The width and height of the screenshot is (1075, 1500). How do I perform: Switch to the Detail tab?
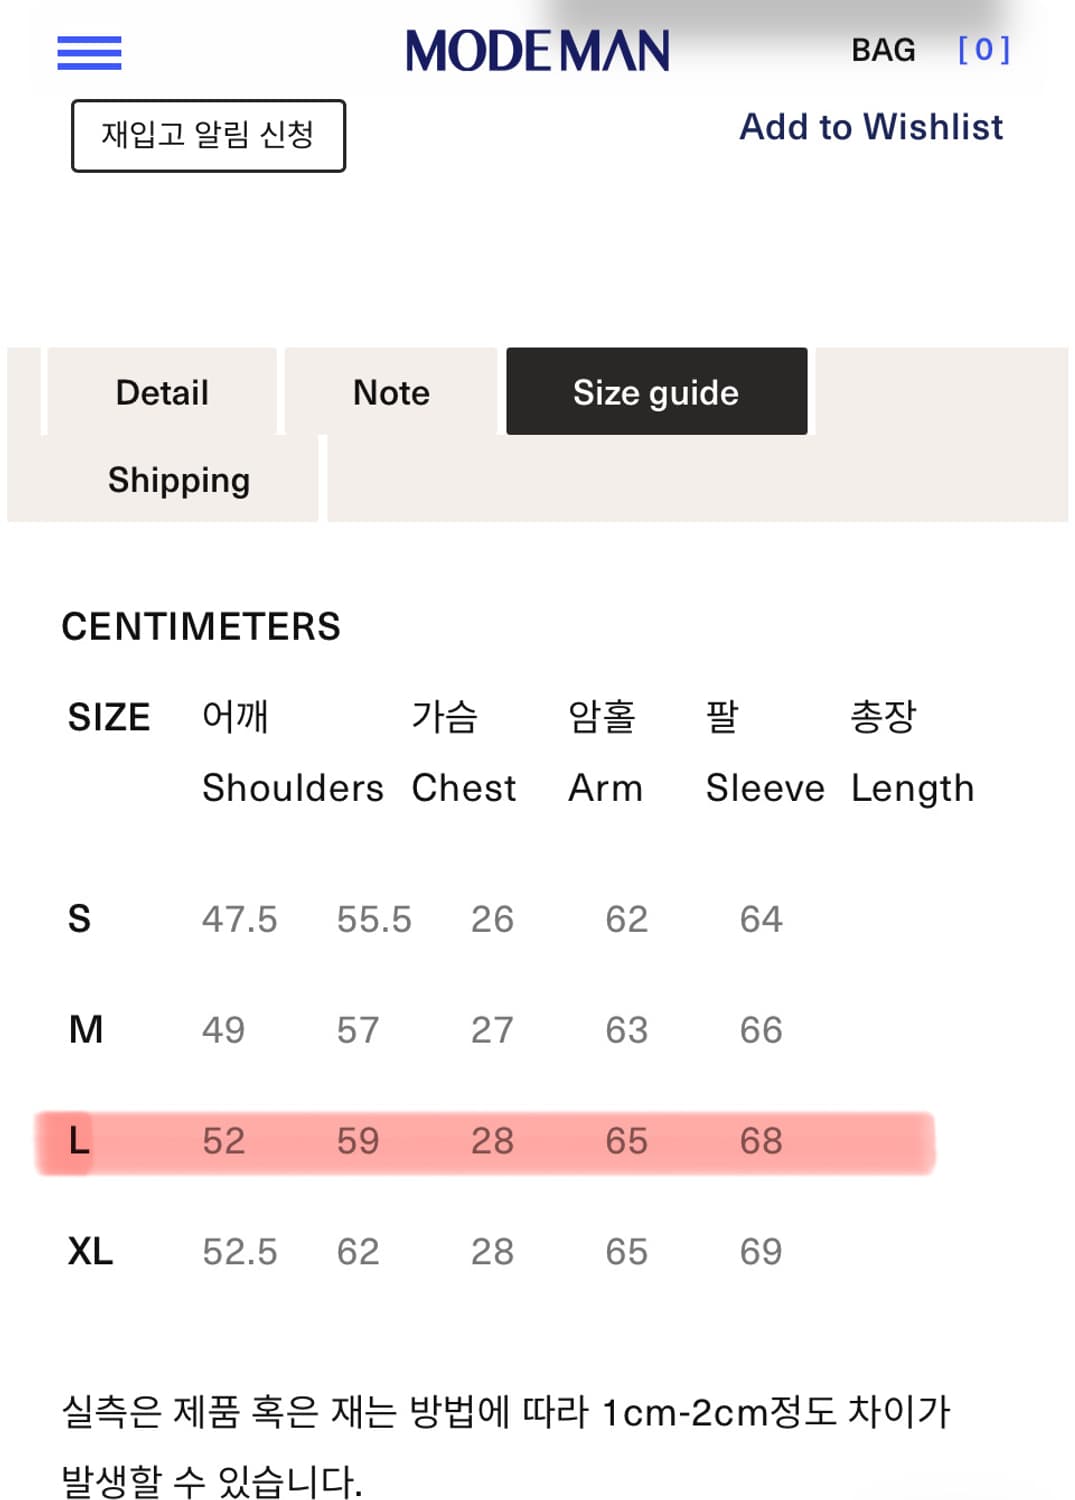pyautogui.click(x=162, y=392)
